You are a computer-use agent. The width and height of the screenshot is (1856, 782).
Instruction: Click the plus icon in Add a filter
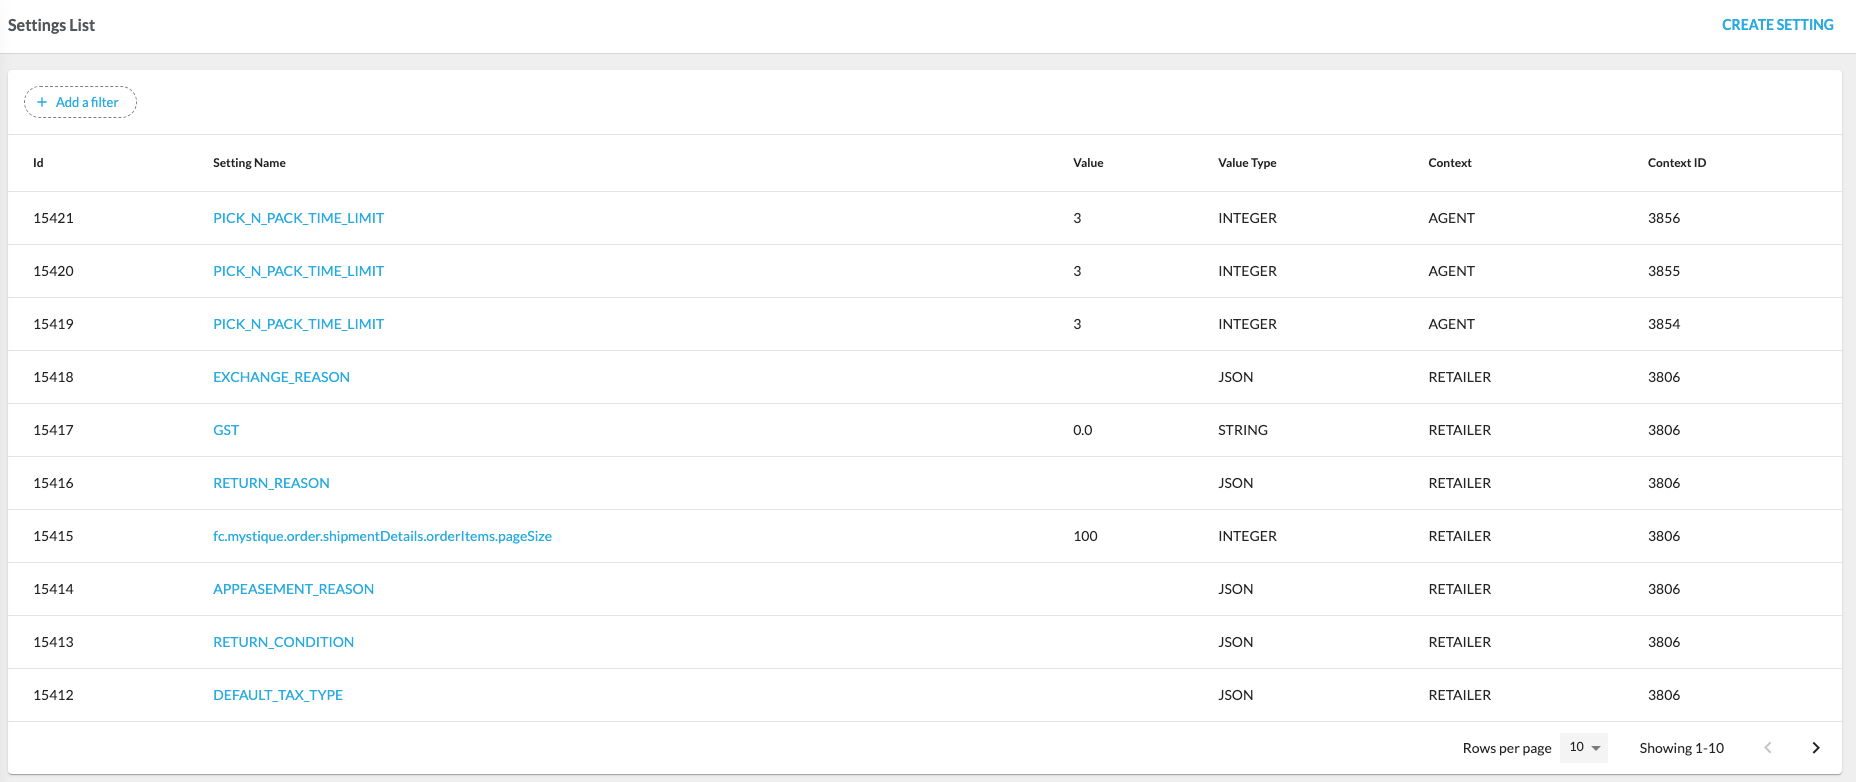pyautogui.click(x=42, y=102)
